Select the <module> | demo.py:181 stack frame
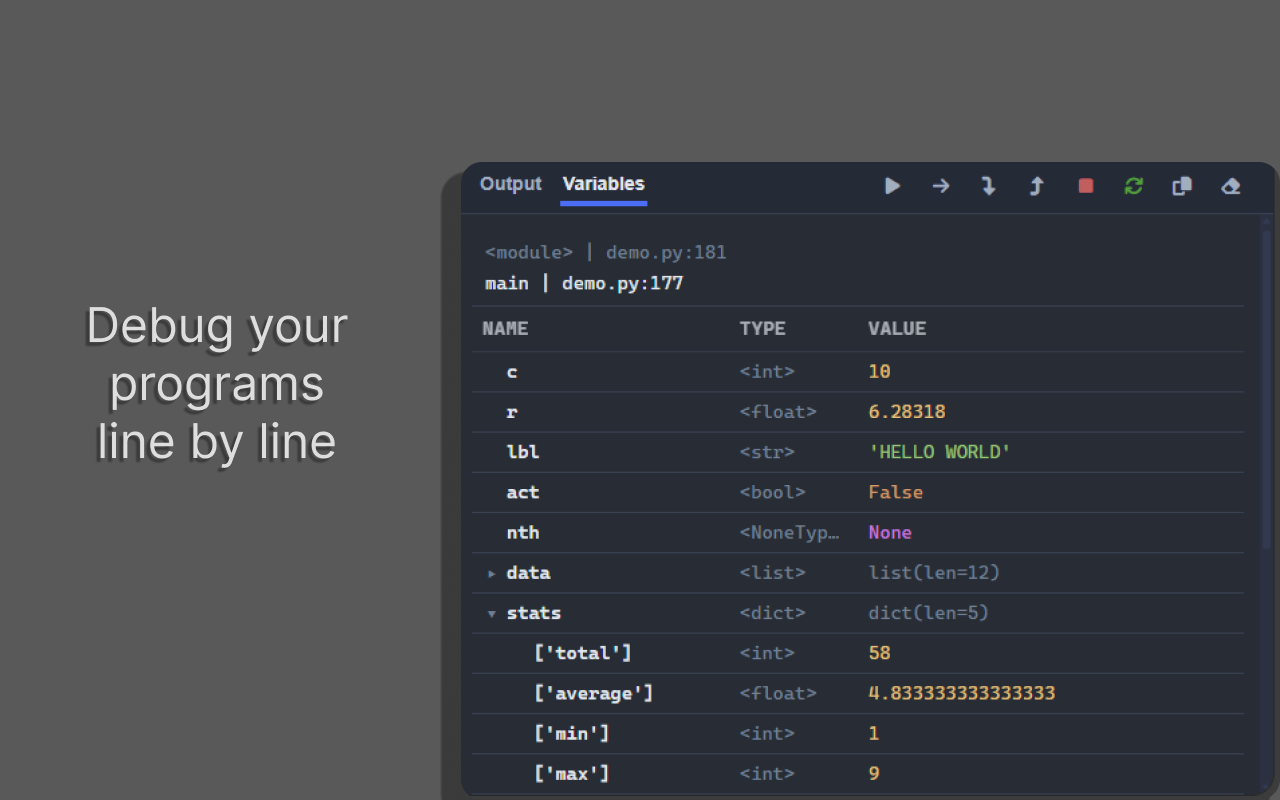This screenshot has width=1280, height=800. [606, 252]
